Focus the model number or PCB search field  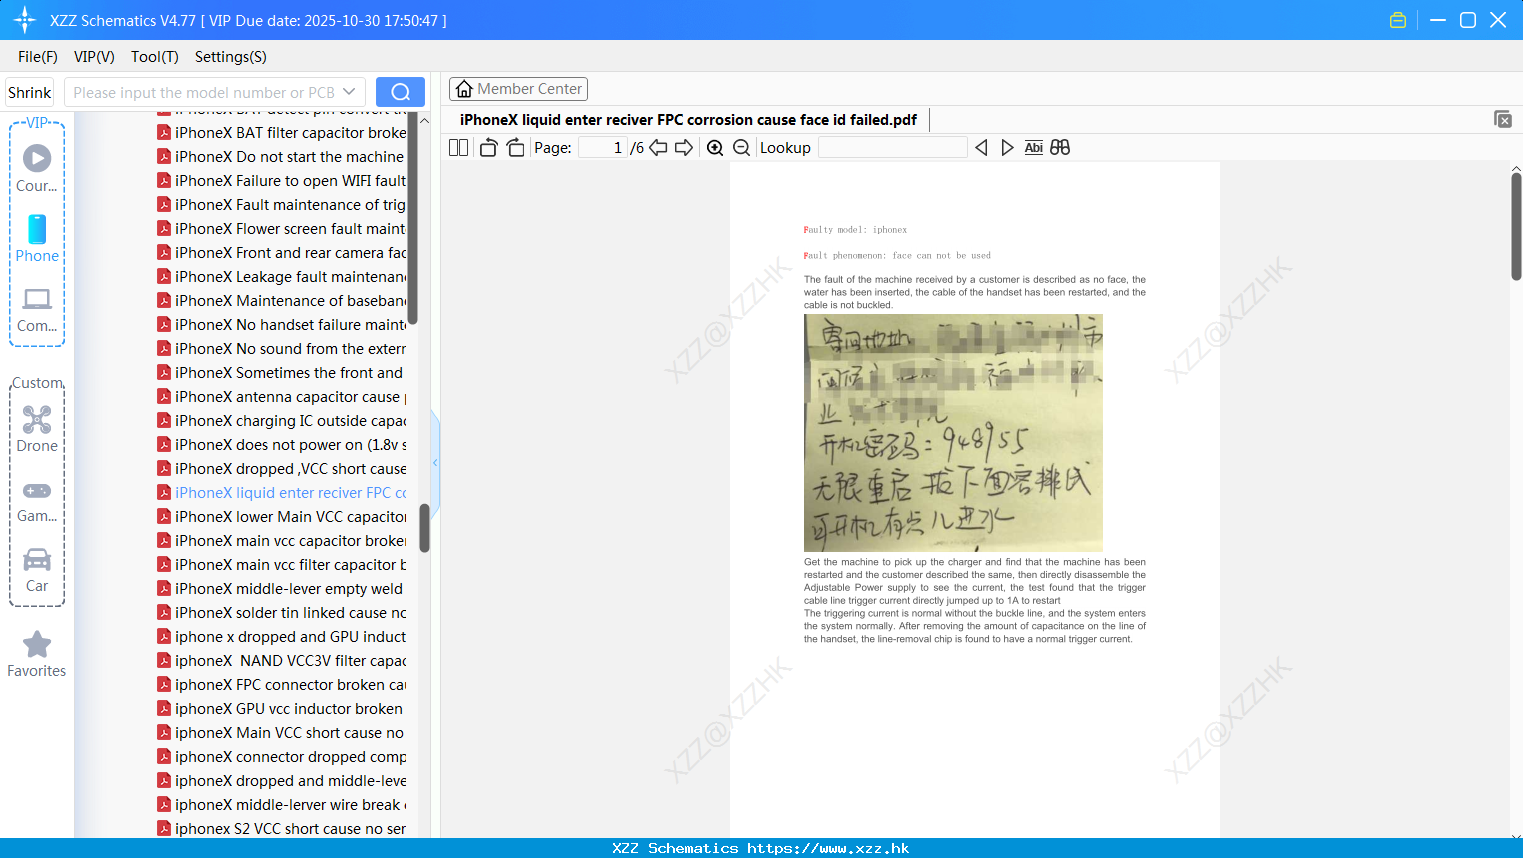coord(204,92)
